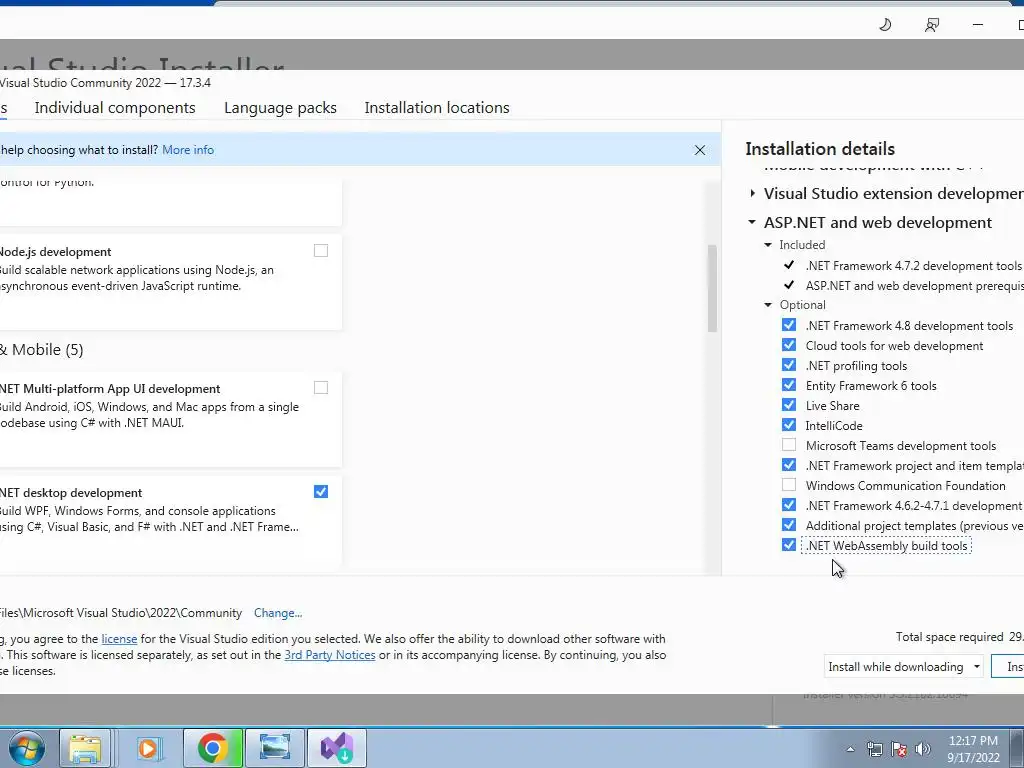Collapse the Included components section
Image resolution: width=1024 pixels, height=768 pixels.
[x=768, y=245]
